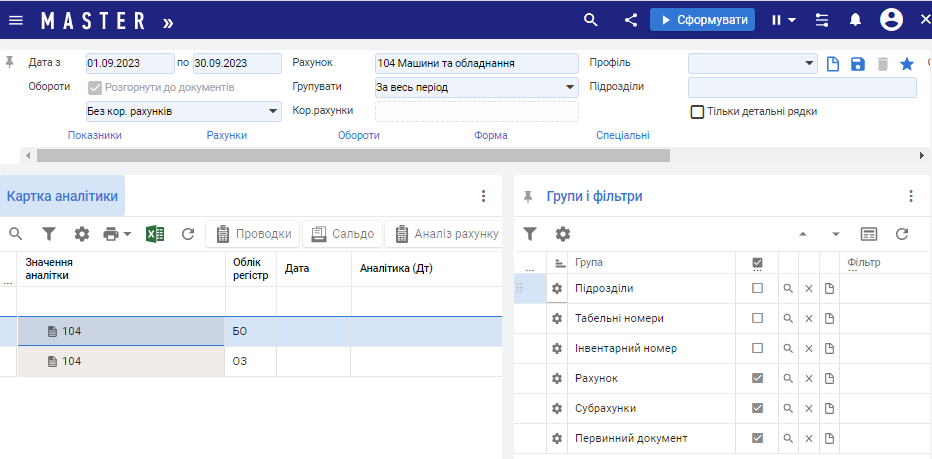Open the Спеціальні tab
Image resolution: width=932 pixels, height=459 pixels.
click(622, 135)
